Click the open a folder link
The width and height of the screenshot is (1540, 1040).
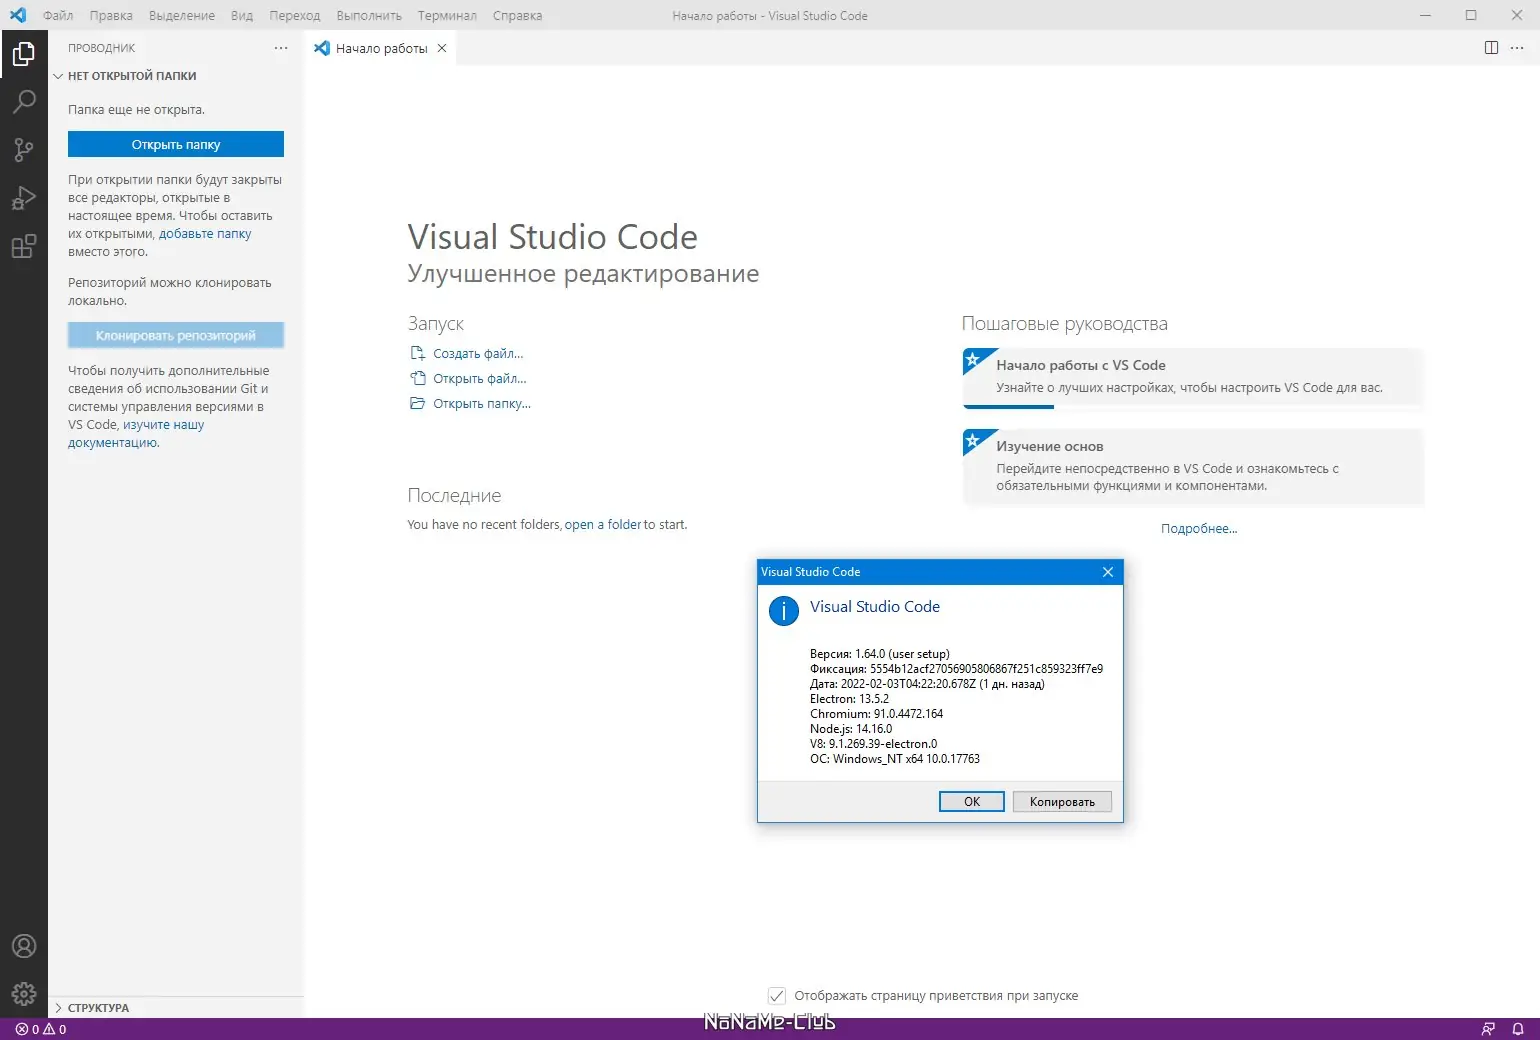point(603,525)
